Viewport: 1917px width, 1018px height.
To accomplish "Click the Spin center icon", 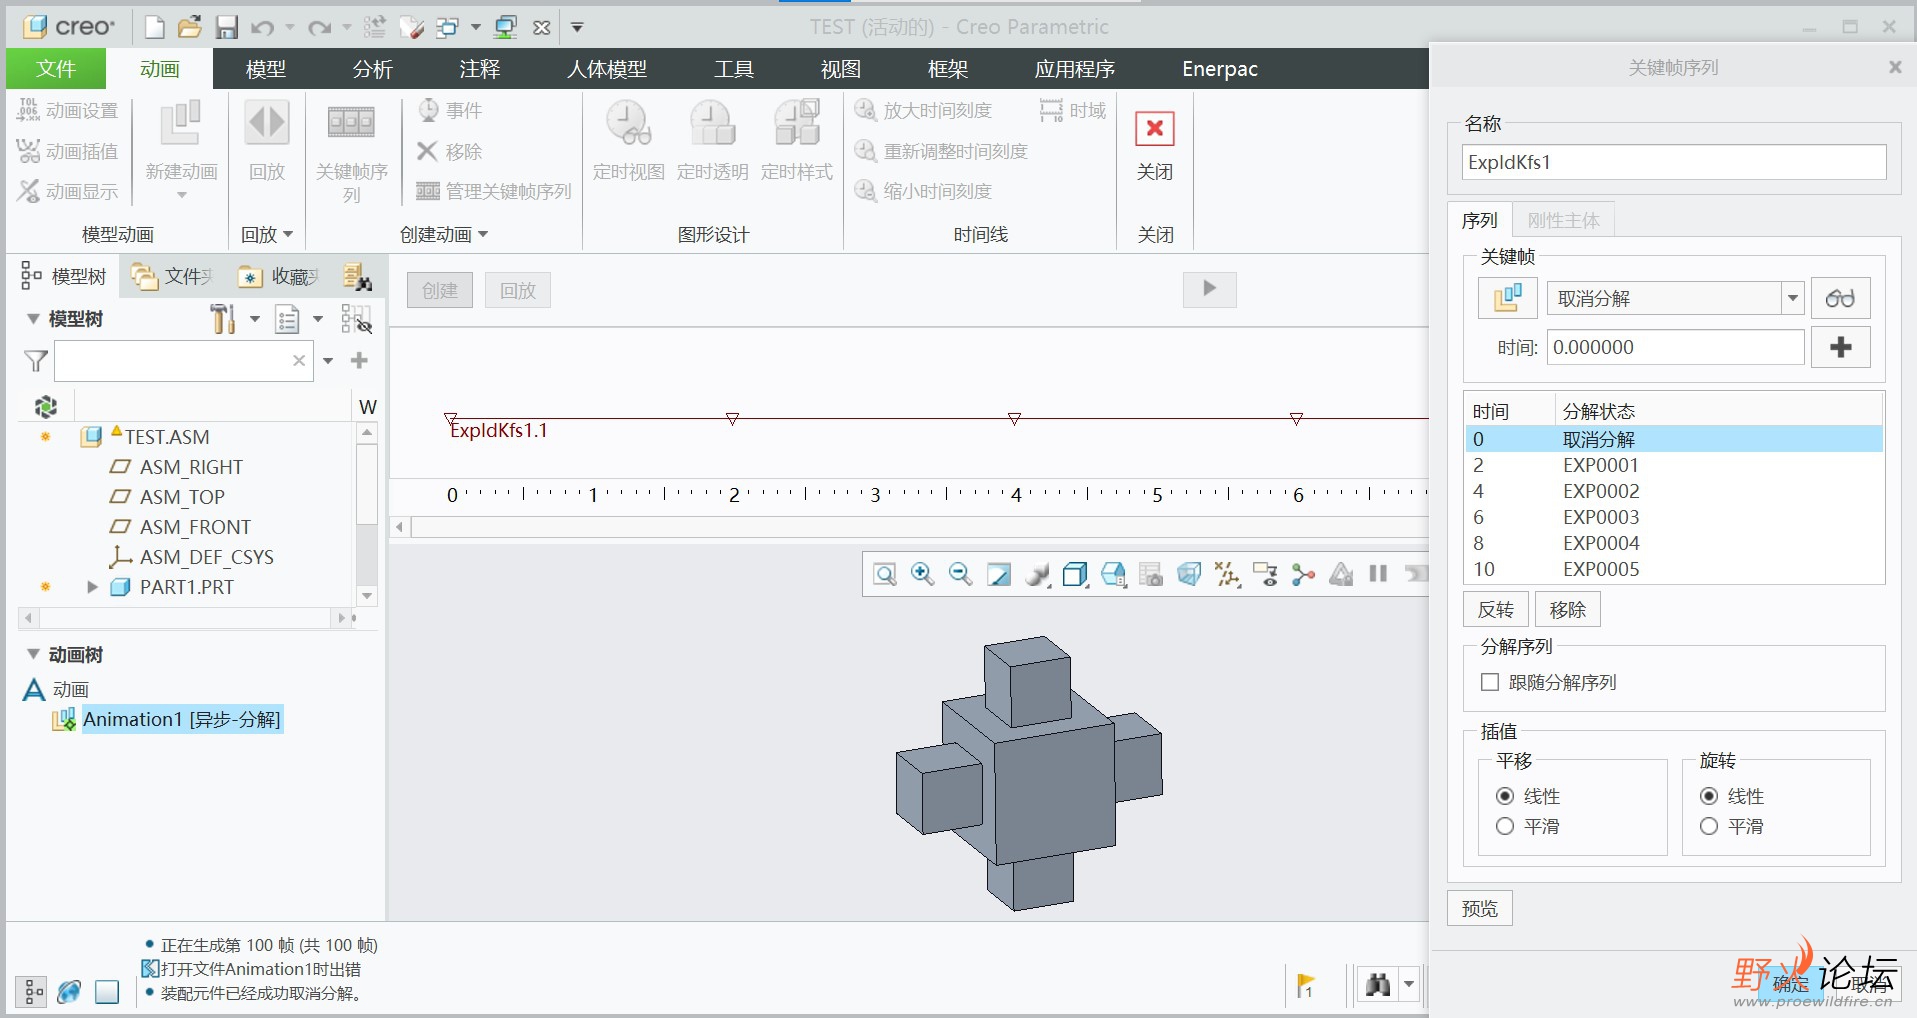I will click(1303, 574).
